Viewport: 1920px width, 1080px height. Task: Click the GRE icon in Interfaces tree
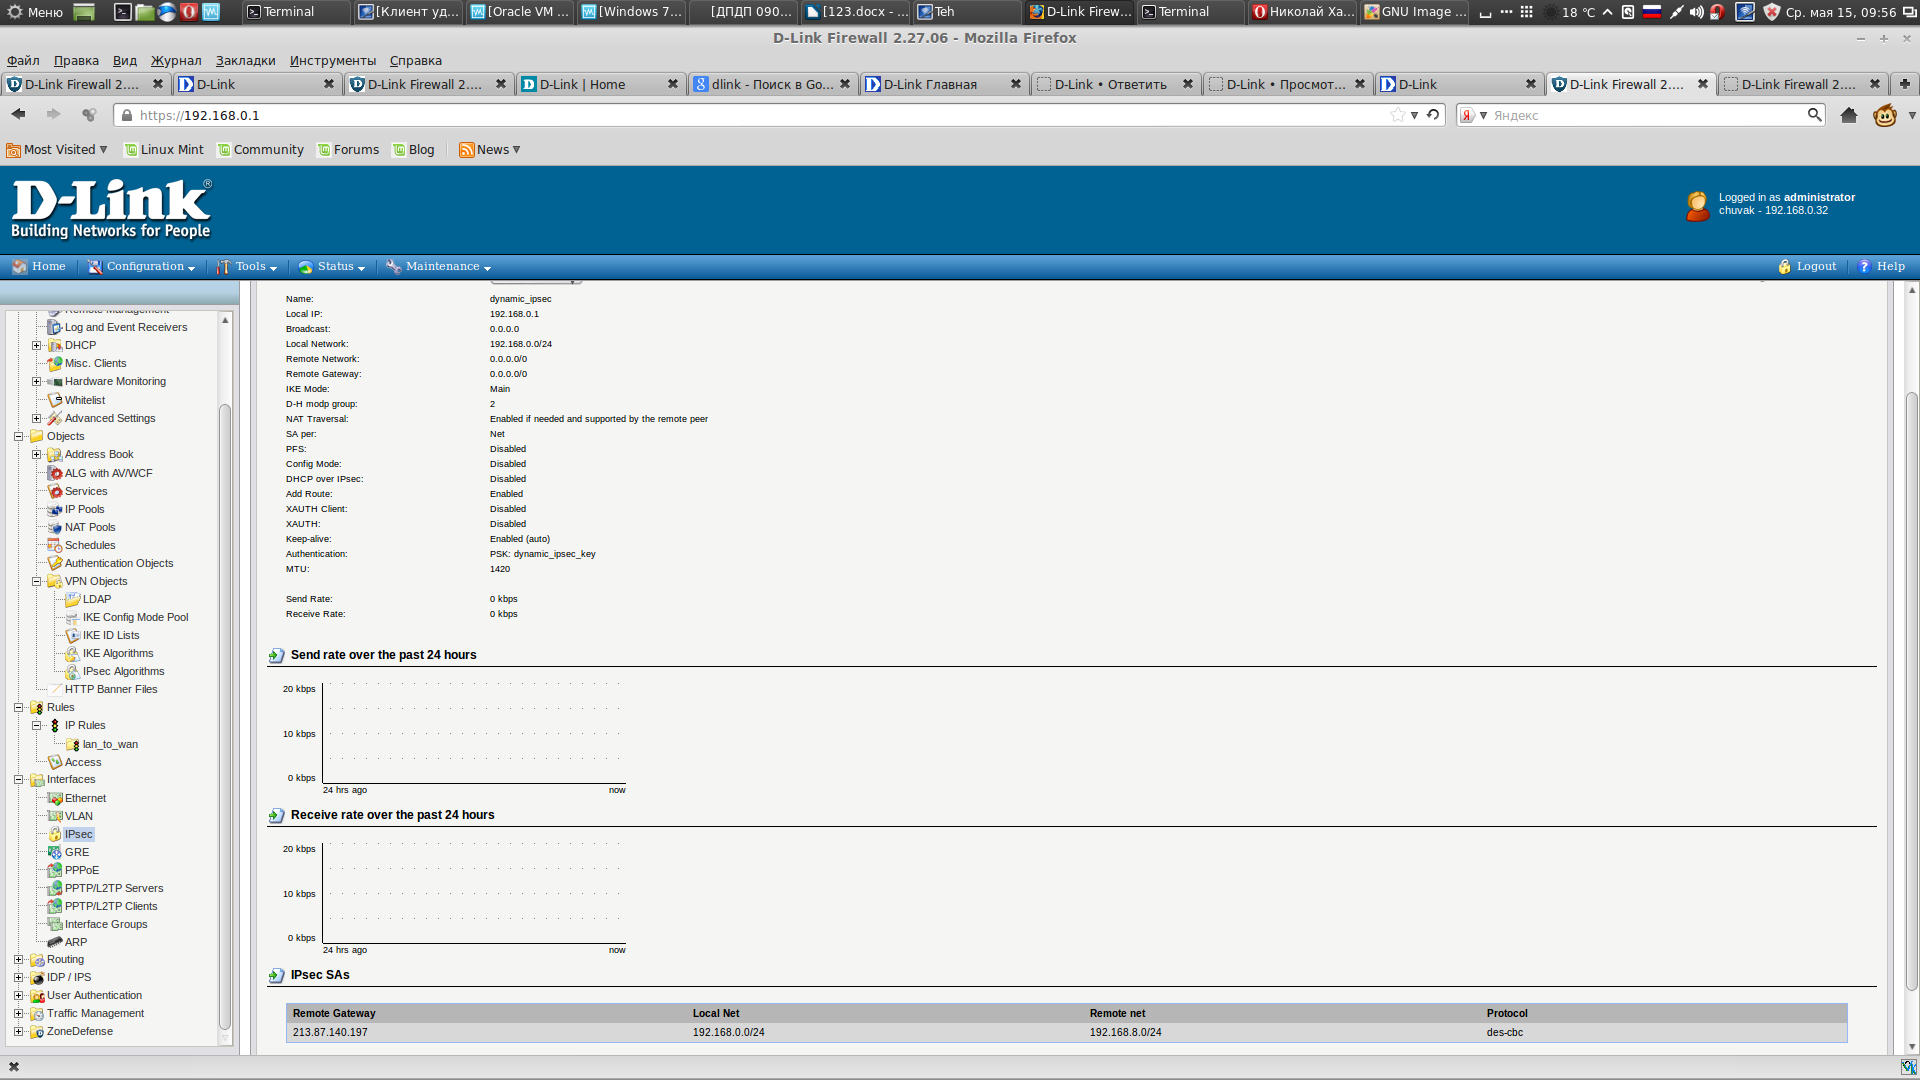[55, 852]
